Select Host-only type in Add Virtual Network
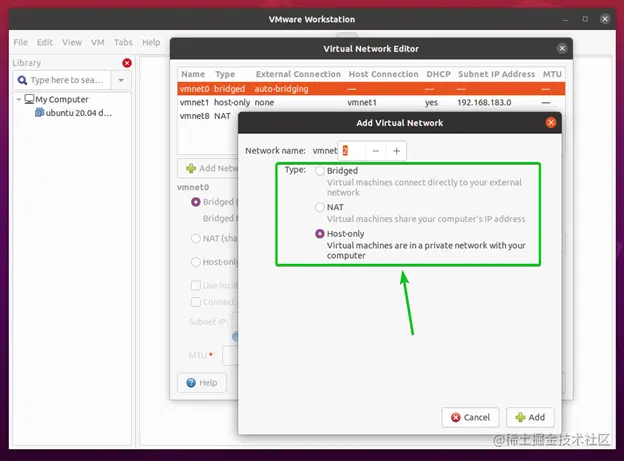The height and width of the screenshot is (461, 624). tap(320, 234)
